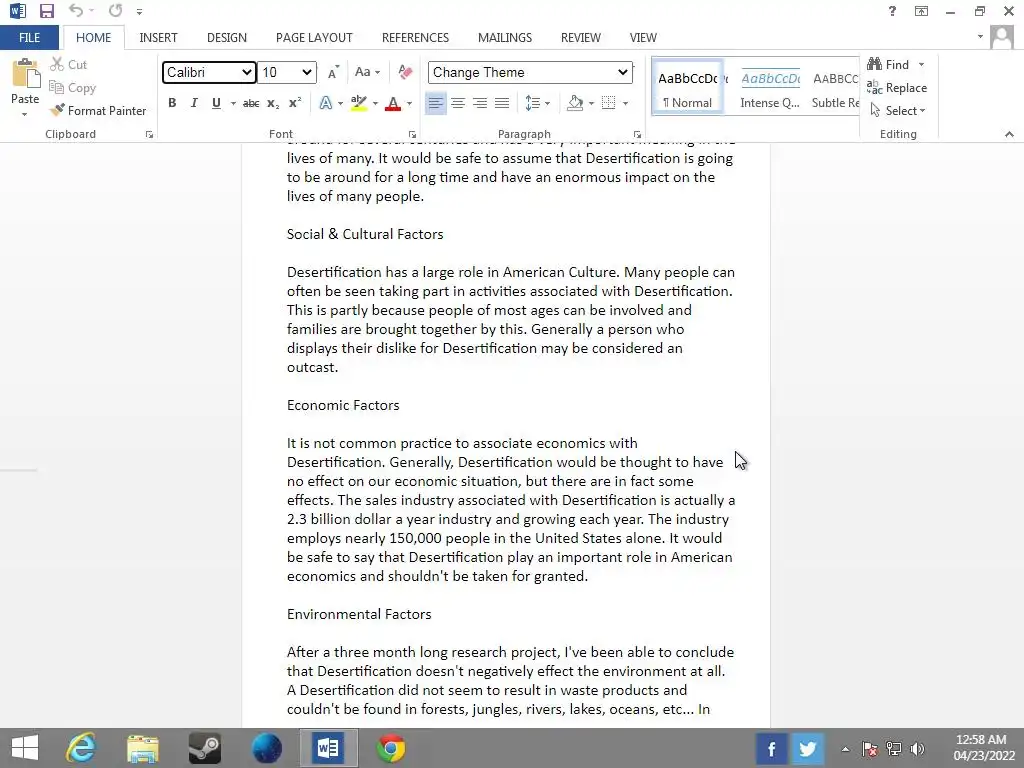The height and width of the screenshot is (768, 1024).
Task: Toggle Bold formatting
Action: pos(172,103)
